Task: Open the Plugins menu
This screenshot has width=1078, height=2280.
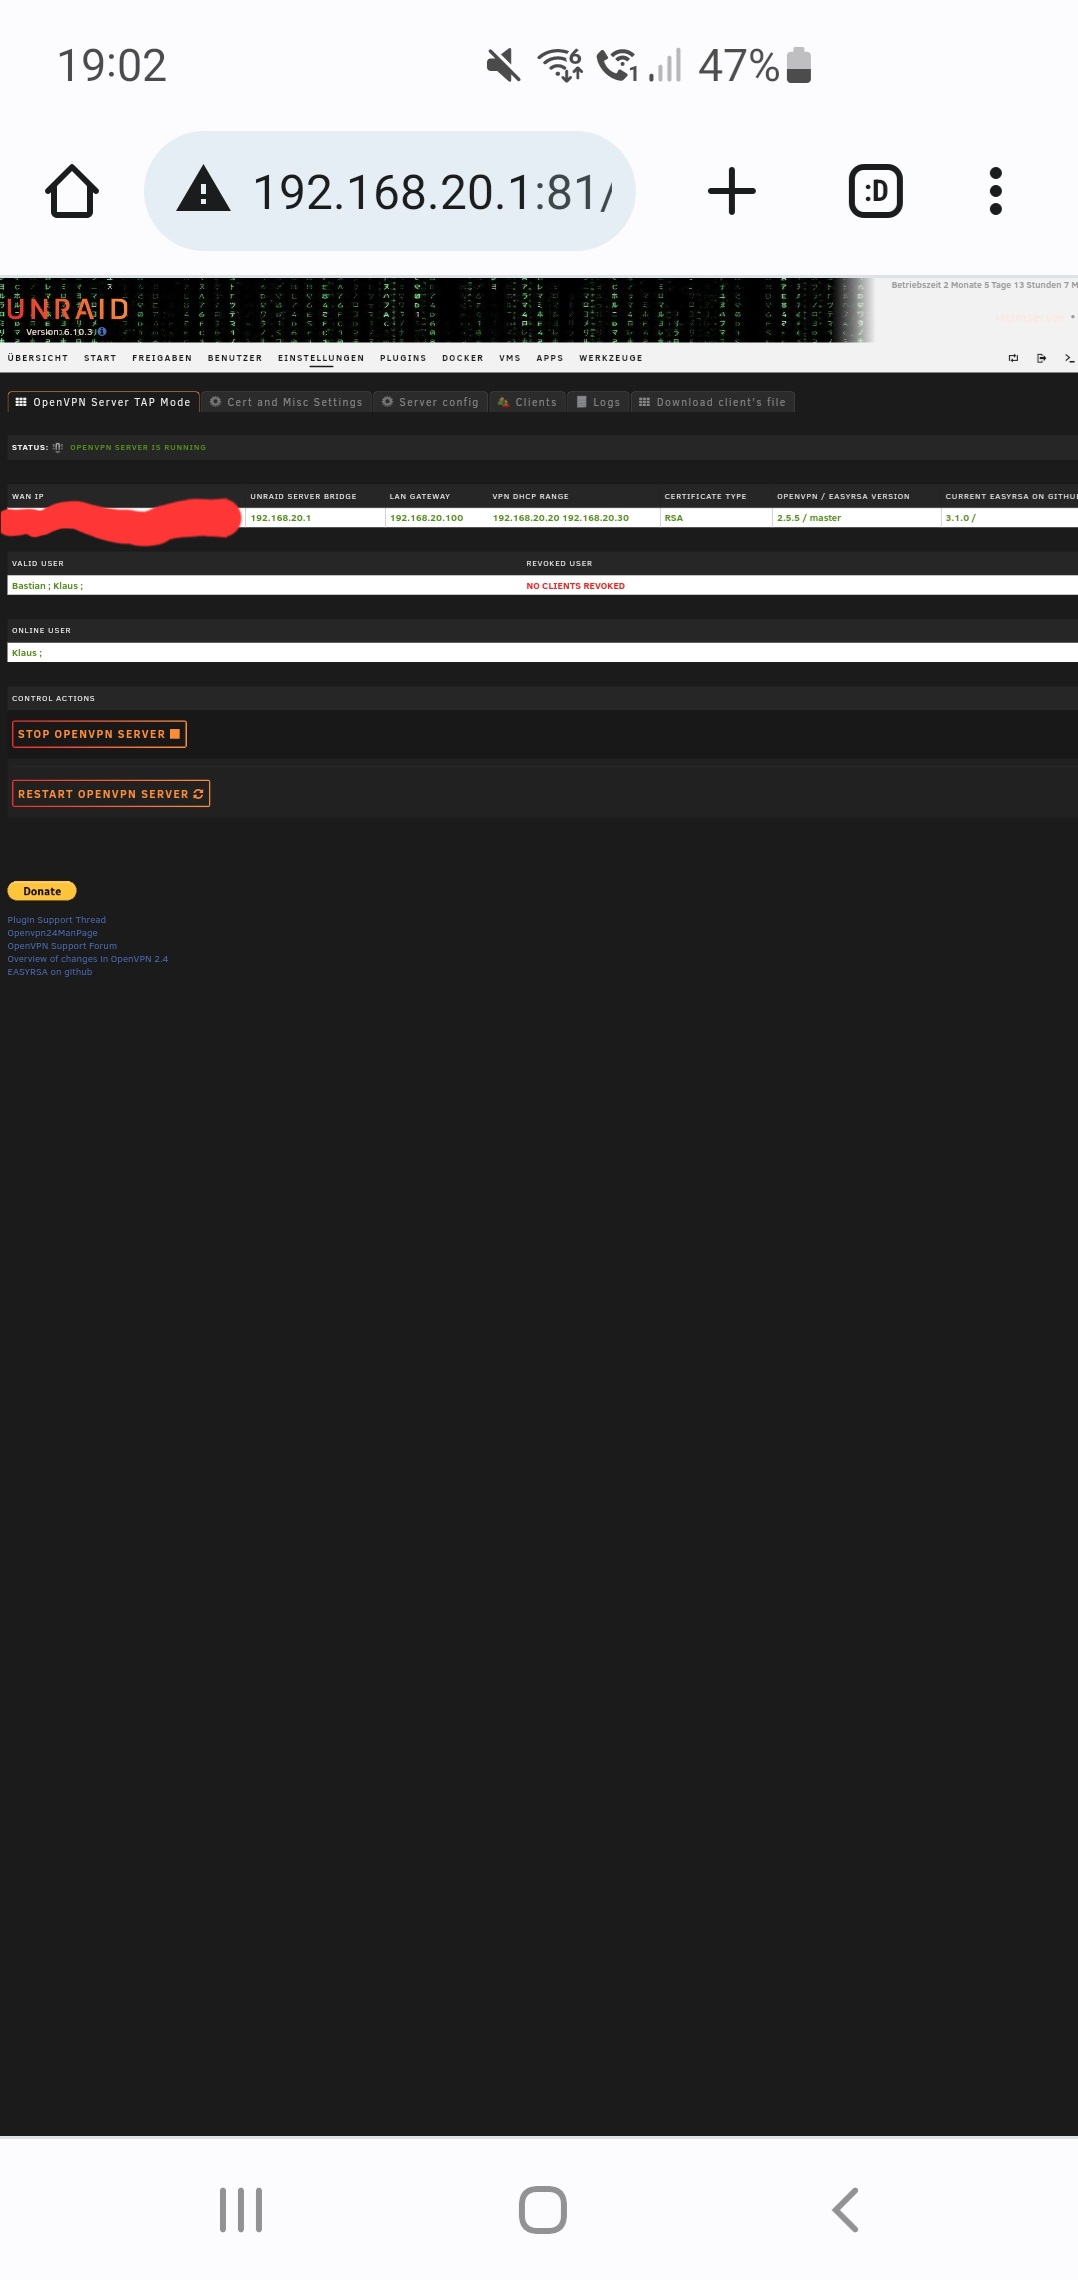Action: (x=403, y=358)
